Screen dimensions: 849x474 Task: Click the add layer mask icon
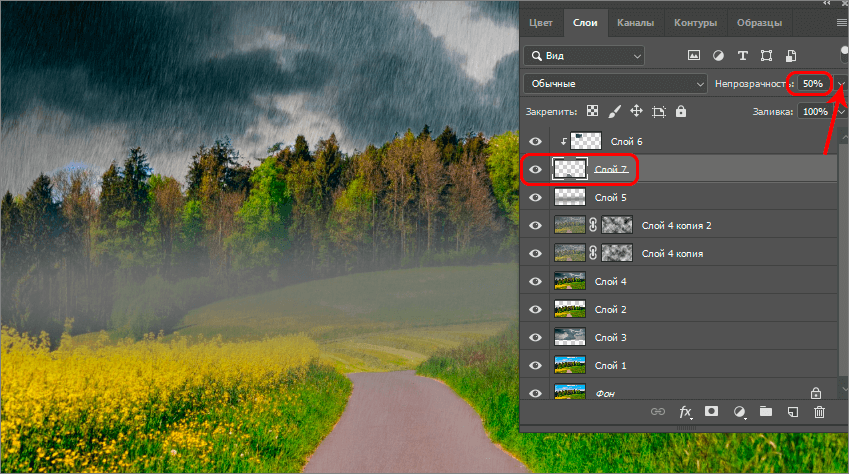[x=712, y=411]
